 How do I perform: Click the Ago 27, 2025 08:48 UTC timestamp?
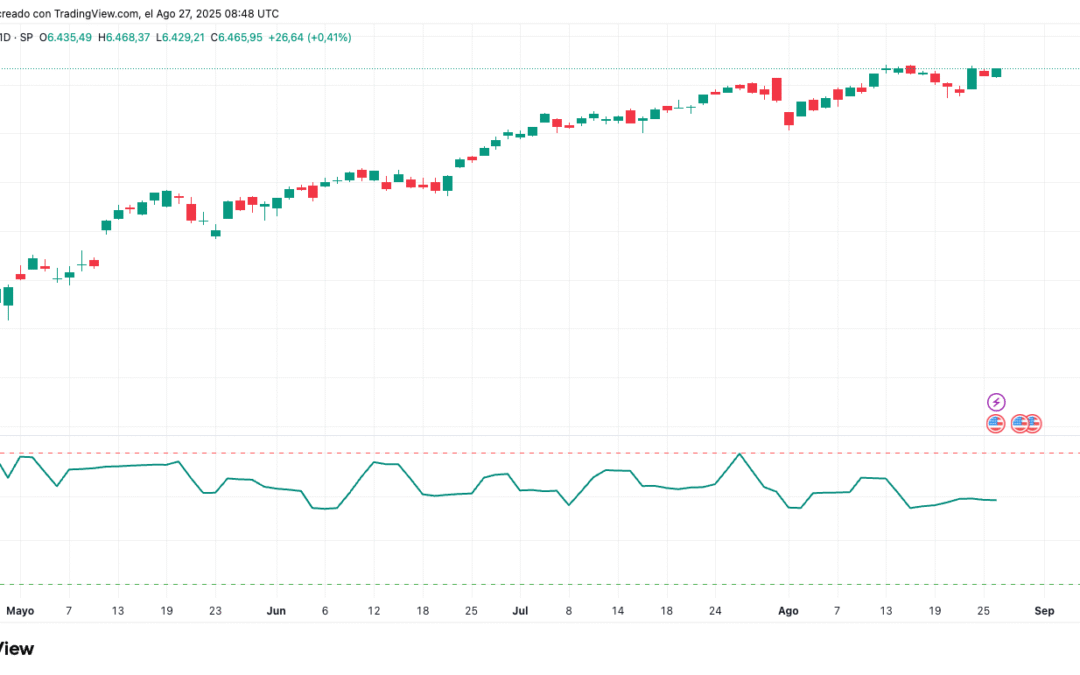215,13
